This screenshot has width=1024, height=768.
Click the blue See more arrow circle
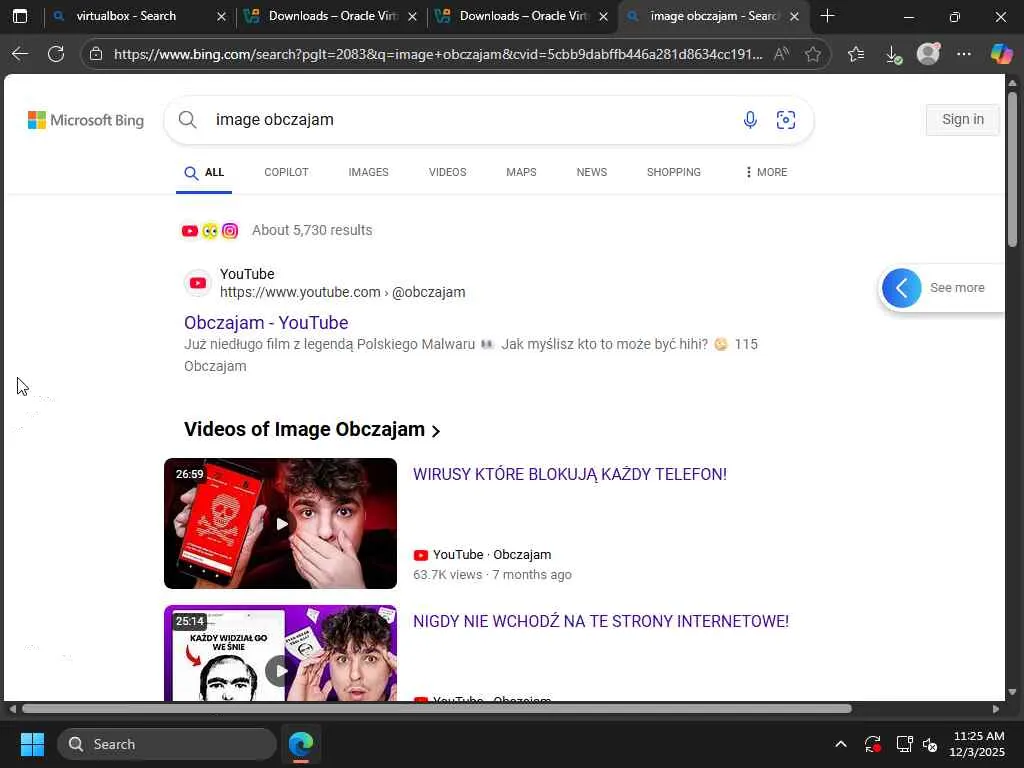[902, 287]
